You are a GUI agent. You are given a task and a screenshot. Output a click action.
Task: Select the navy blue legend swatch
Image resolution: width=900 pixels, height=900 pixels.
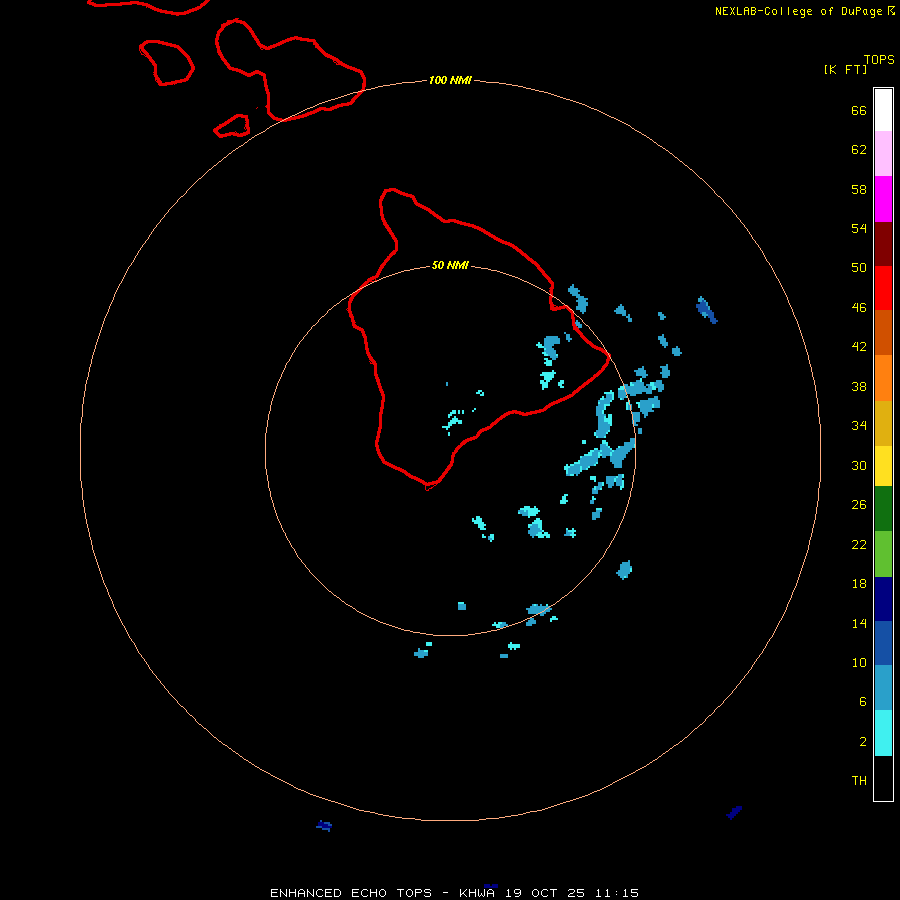pyautogui.click(x=883, y=599)
